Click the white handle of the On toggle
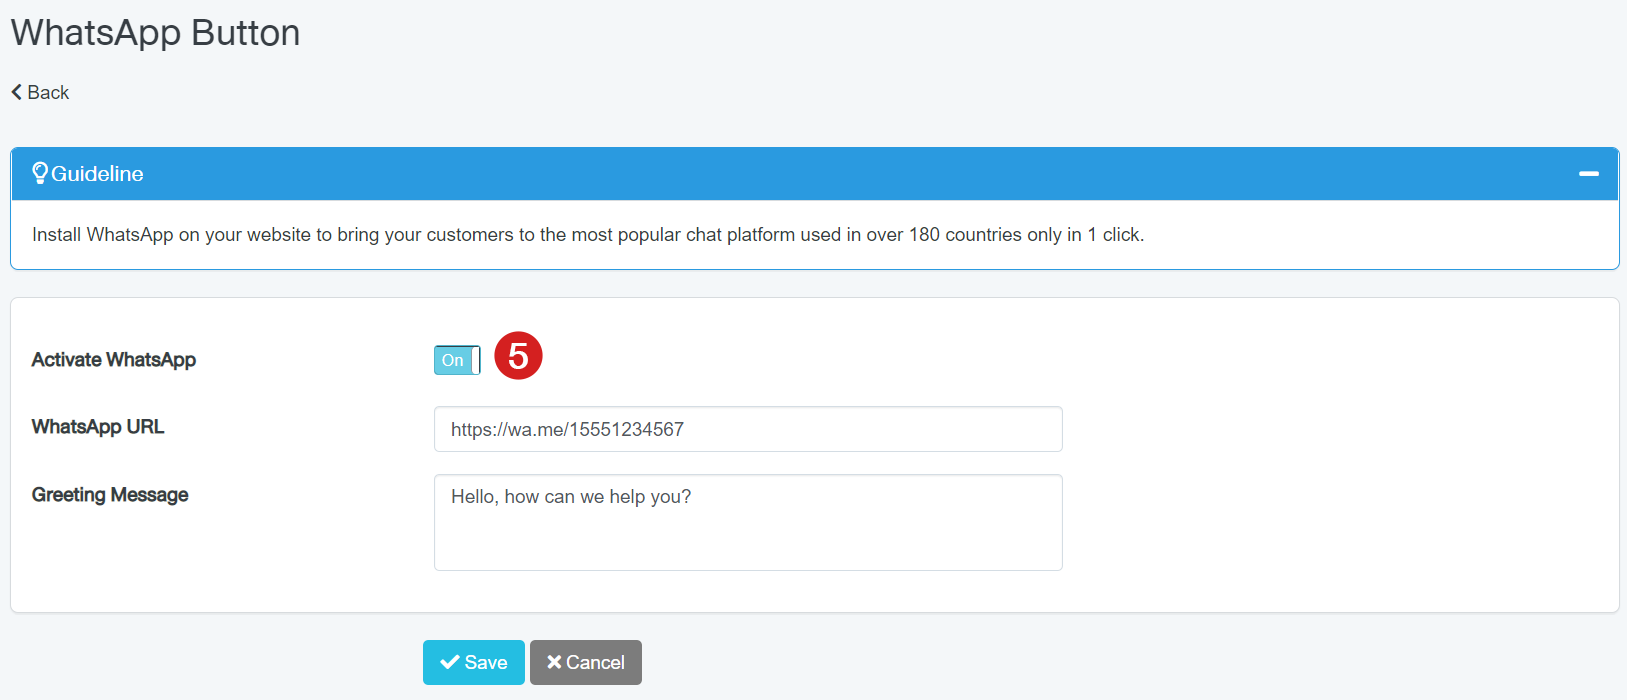1627x700 pixels. tap(476, 360)
